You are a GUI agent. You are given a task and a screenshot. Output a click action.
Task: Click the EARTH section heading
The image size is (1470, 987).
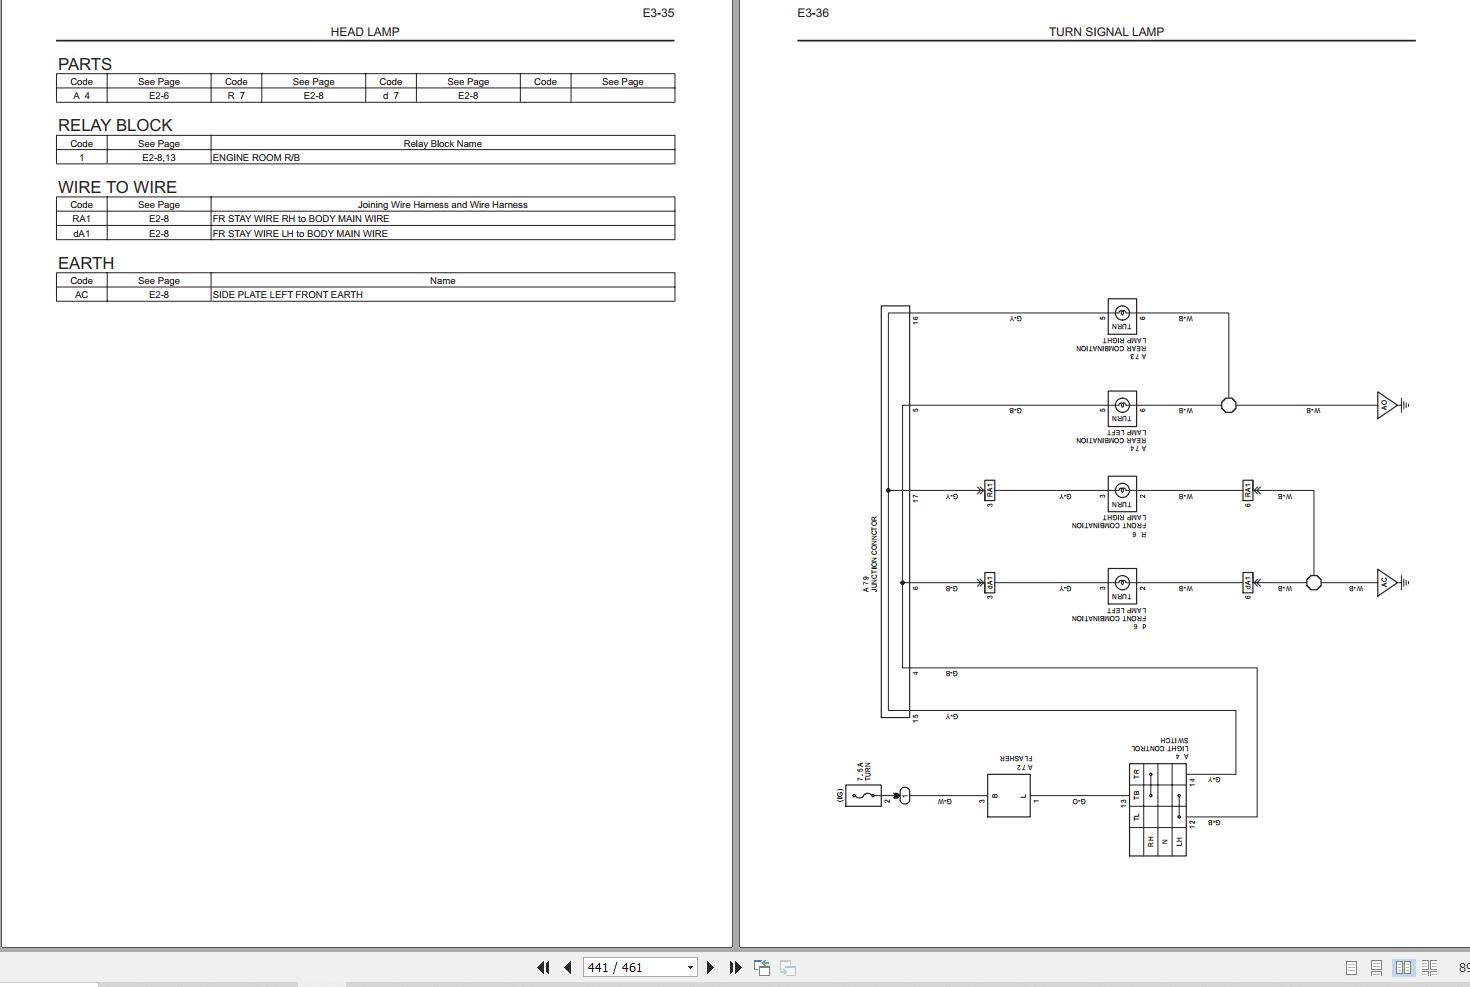pyautogui.click(x=86, y=263)
